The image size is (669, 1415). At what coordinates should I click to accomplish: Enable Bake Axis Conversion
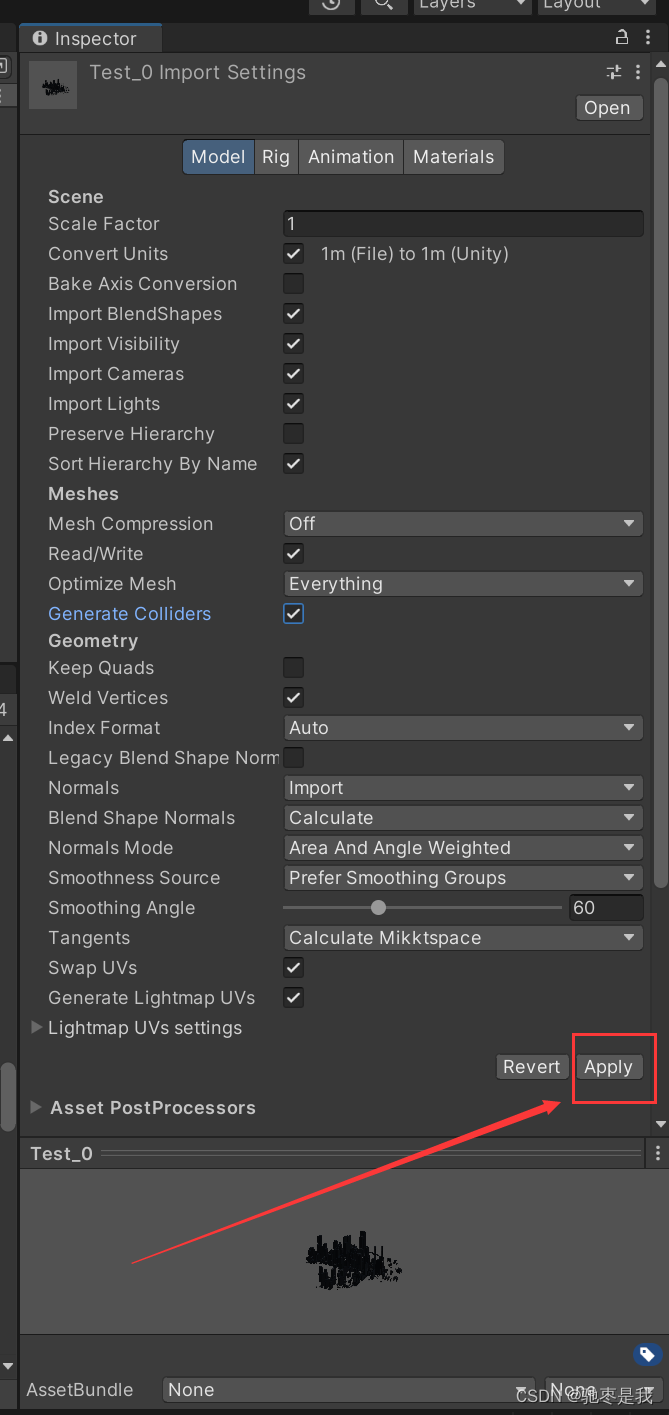(x=293, y=283)
